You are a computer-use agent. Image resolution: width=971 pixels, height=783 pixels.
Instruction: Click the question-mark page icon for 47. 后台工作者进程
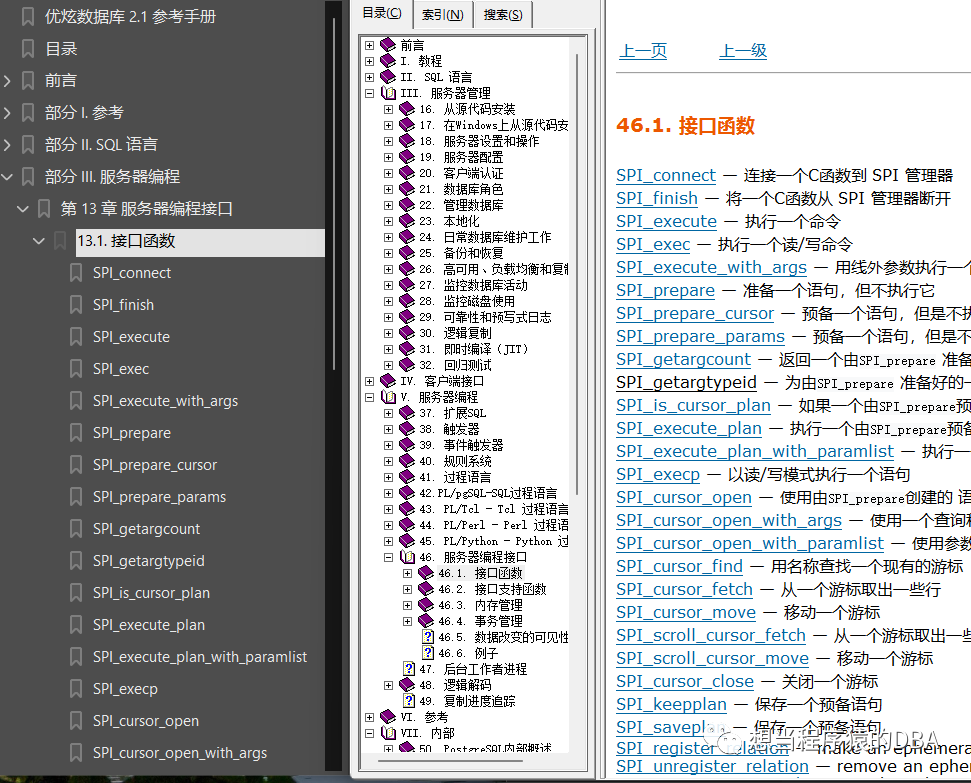pos(409,668)
